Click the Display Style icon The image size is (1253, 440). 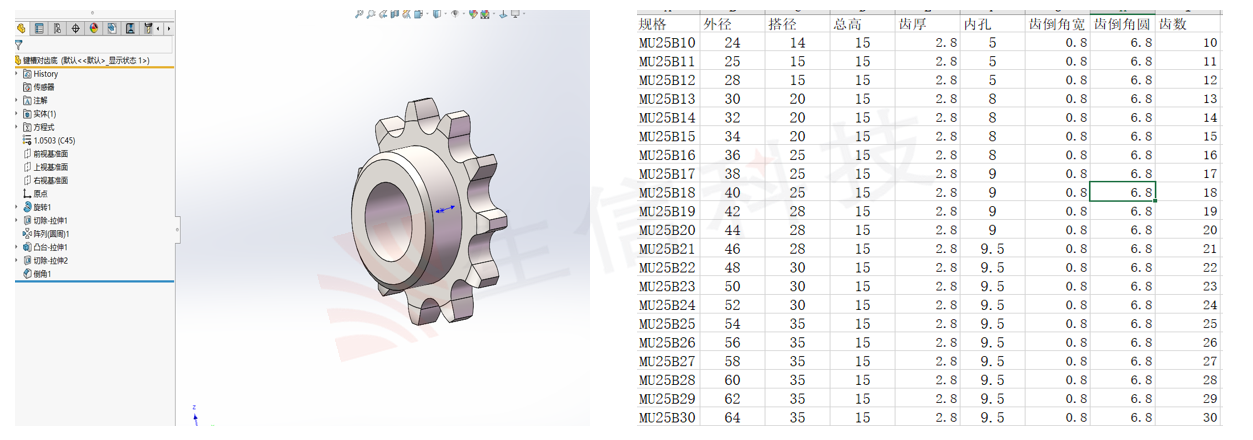tap(438, 14)
